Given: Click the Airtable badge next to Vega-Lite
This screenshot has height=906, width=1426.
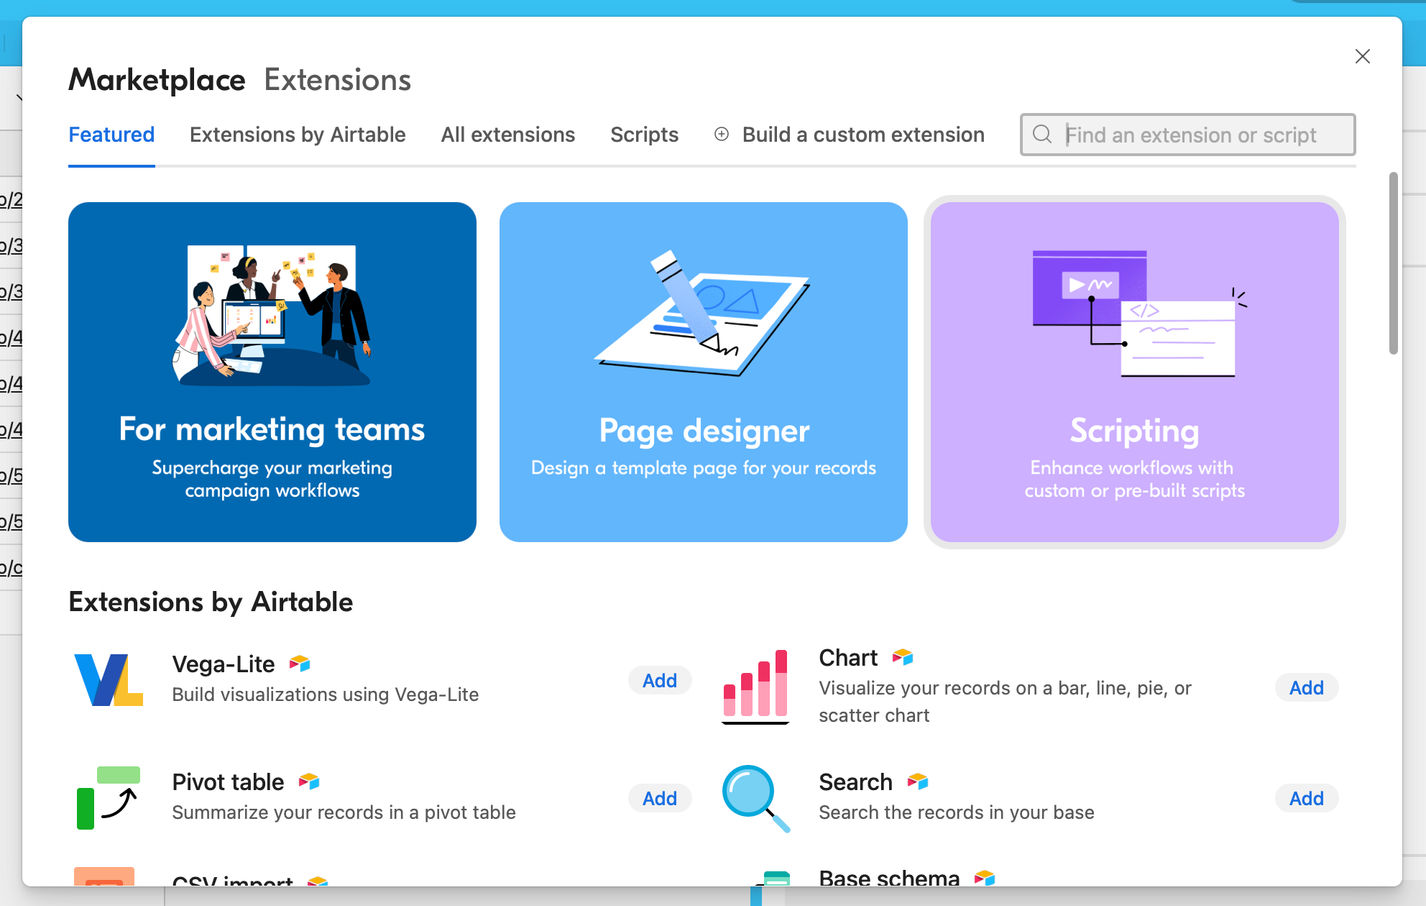Looking at the screenshot, I should (299, 663).
